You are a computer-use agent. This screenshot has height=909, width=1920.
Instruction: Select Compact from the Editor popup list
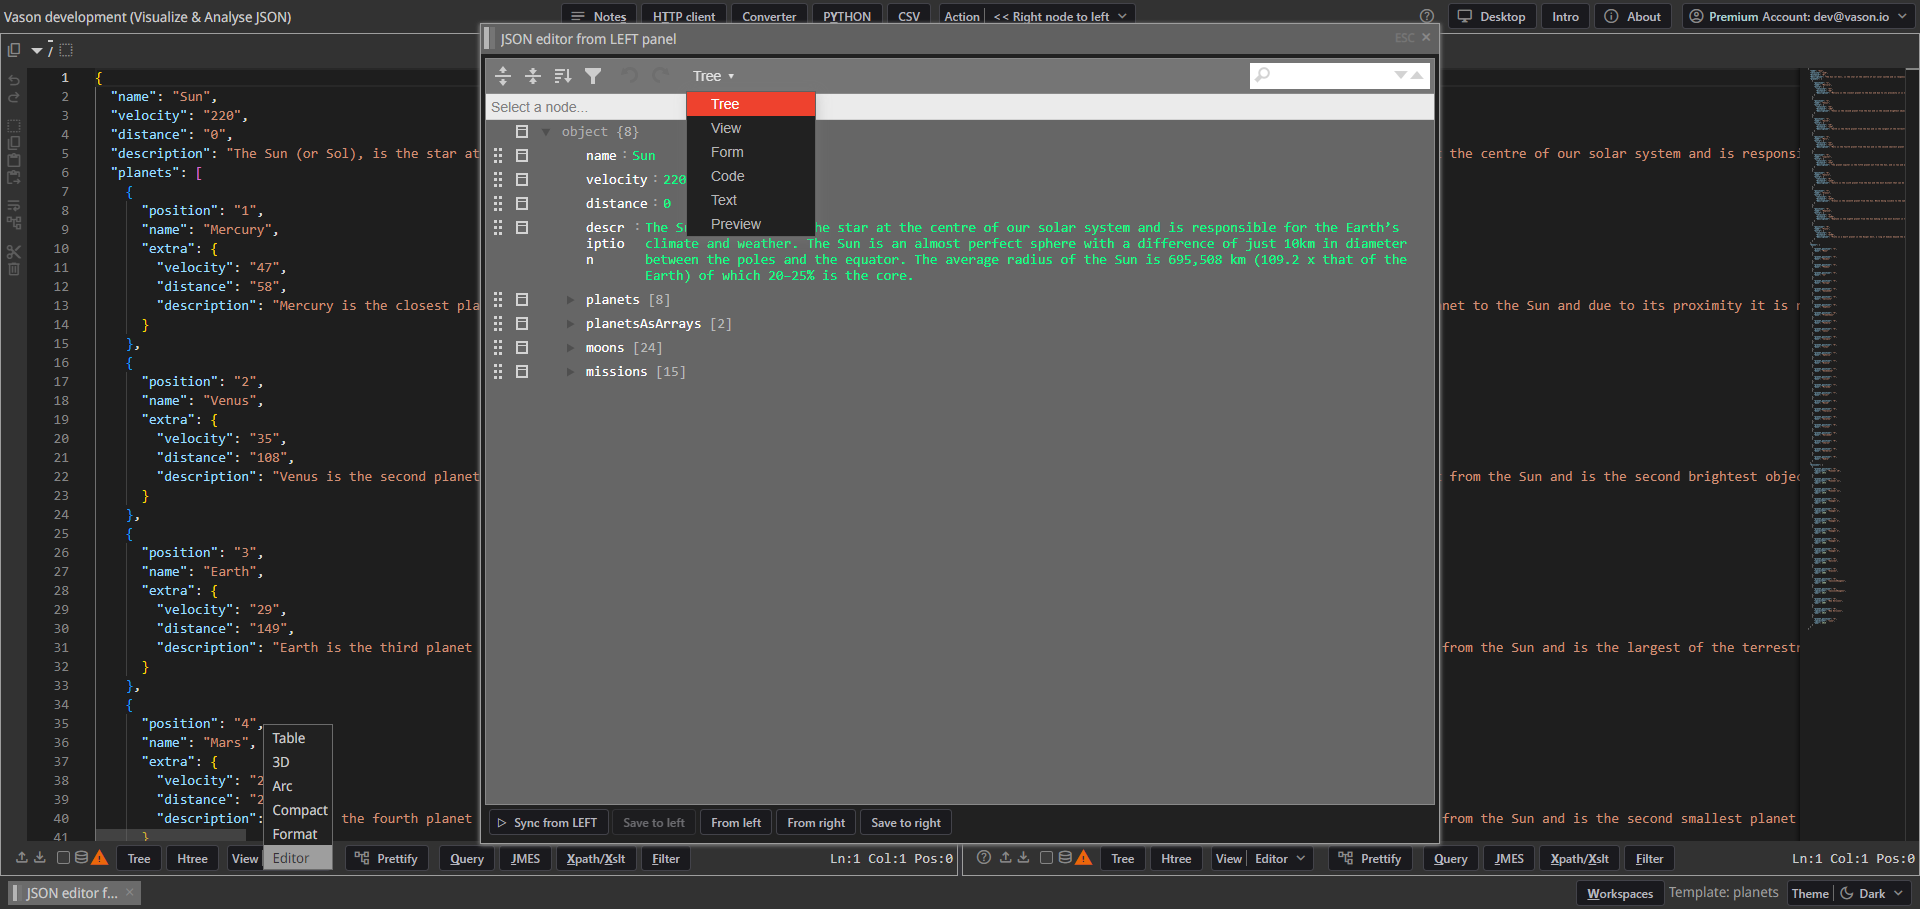[x=299, y=810]
